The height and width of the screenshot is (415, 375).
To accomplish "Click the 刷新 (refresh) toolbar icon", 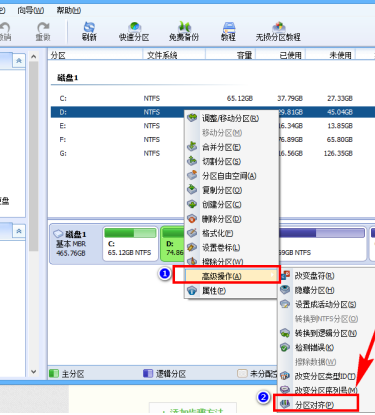I will (89, 31).
